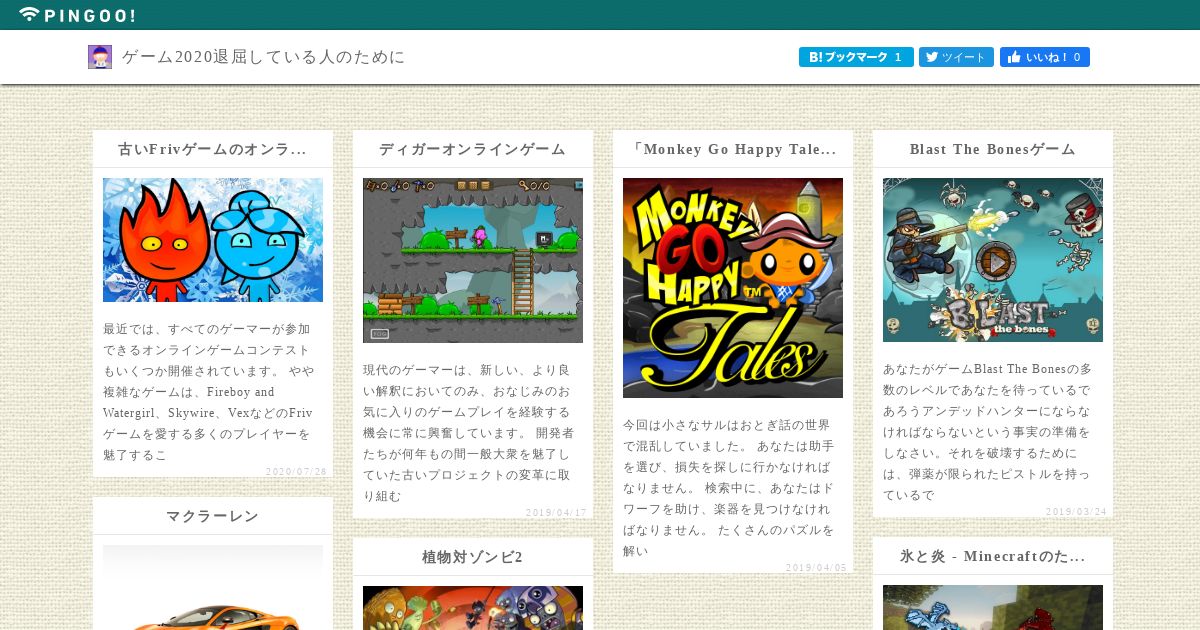Open post 古いFrivゲームのオンラ...
Viewport: 1200px width, 630px height.
pos(212,149)
